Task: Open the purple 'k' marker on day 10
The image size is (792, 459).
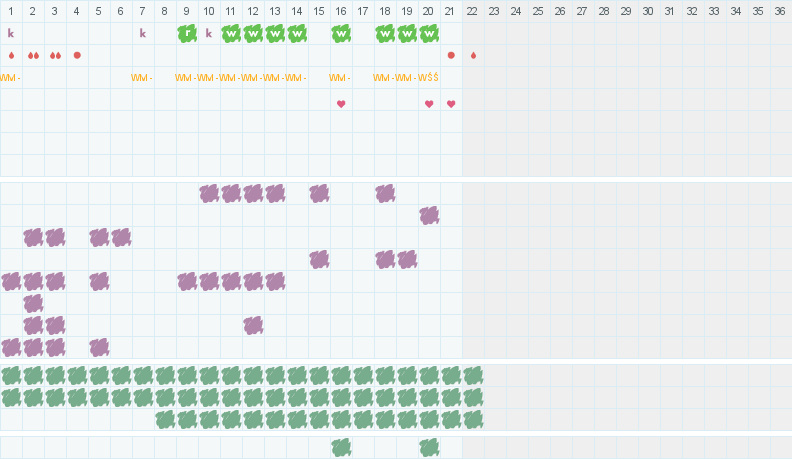Action: click(208, 33)
